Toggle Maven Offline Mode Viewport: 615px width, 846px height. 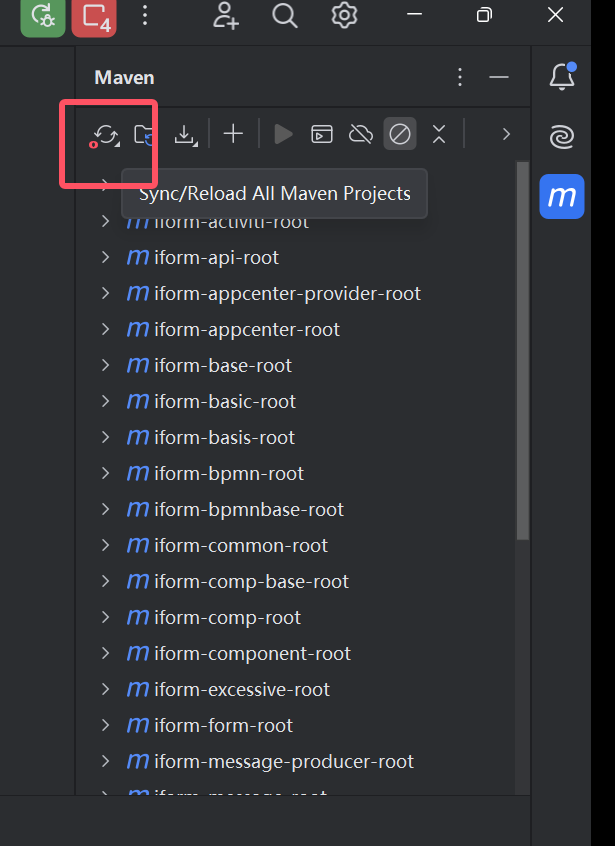360,134
